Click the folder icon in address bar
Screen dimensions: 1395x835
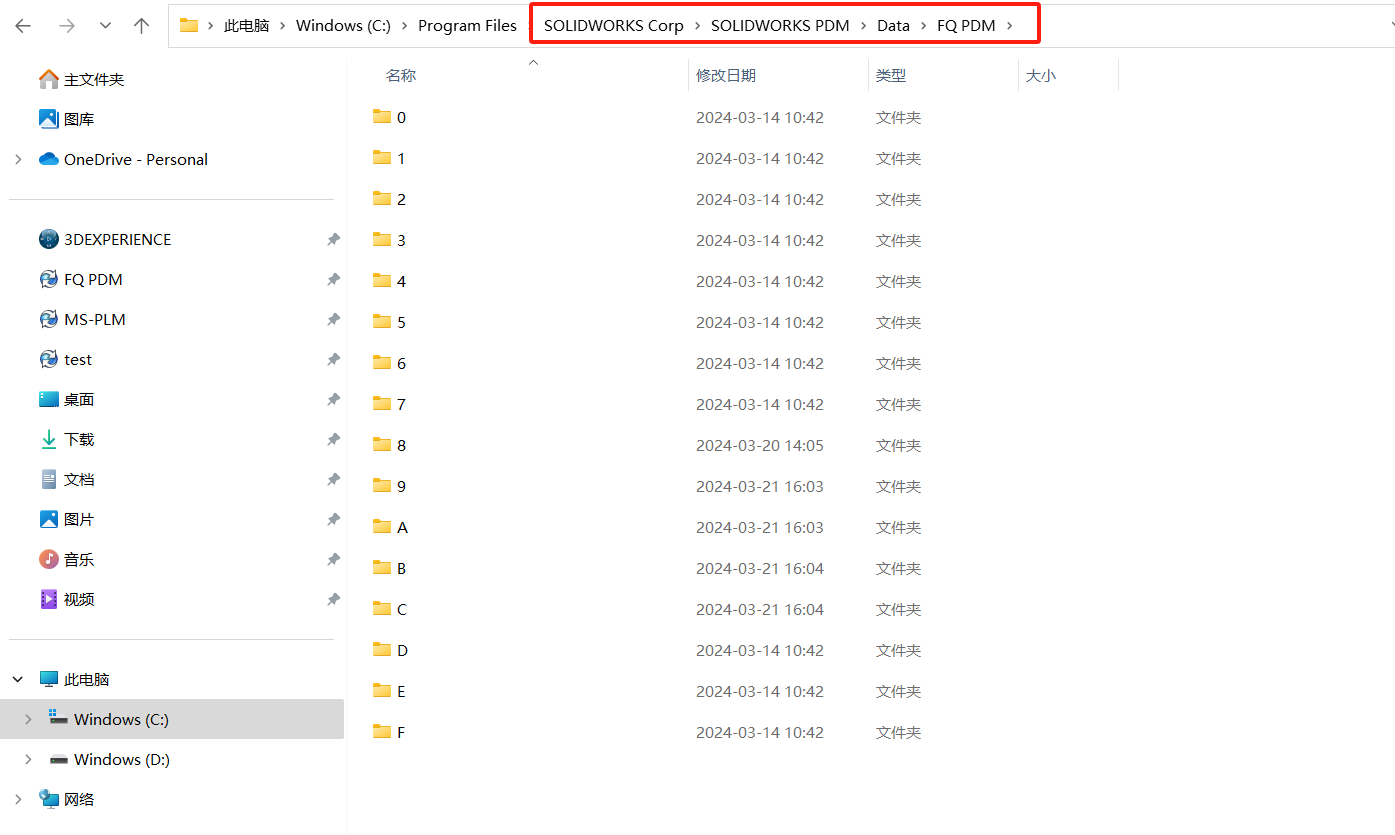coord(188,26)
